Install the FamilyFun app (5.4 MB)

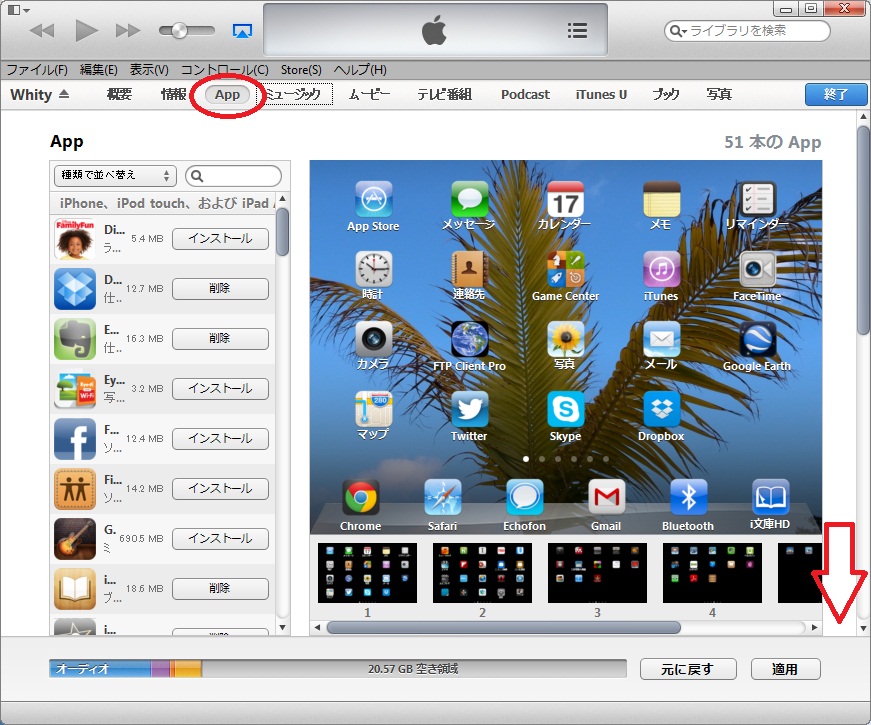pos(221,239)
